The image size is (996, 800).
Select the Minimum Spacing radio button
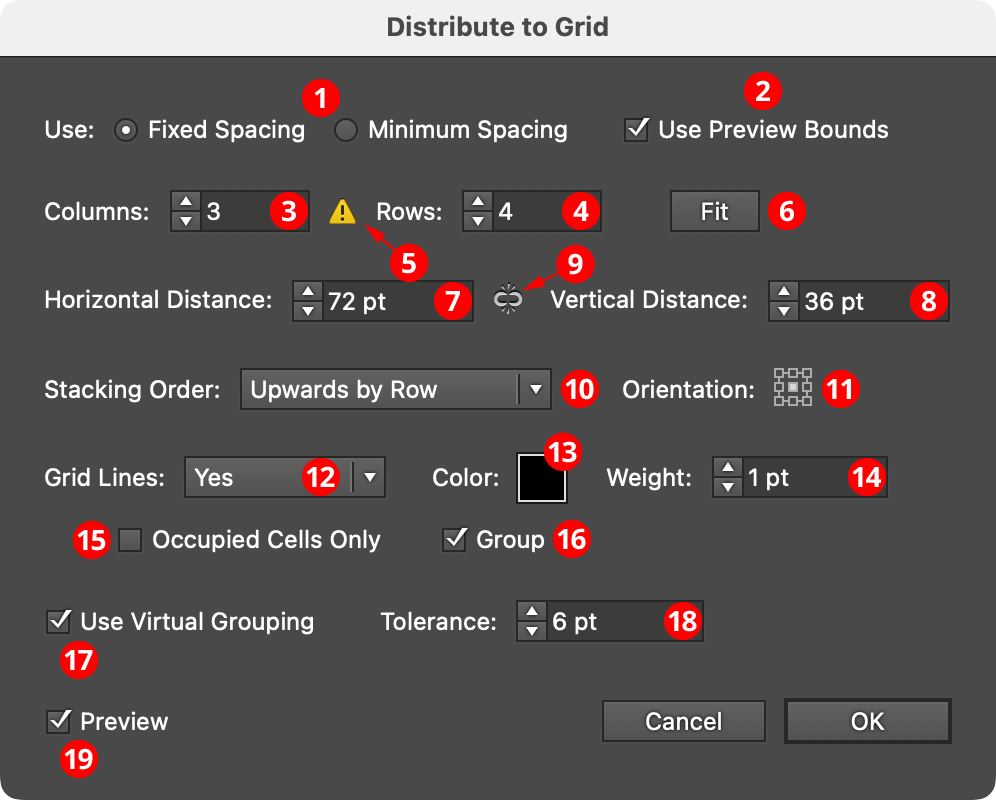[x=345, y=130]
